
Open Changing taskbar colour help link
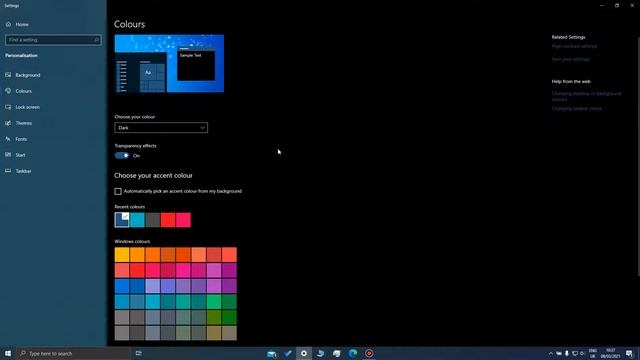577,109
